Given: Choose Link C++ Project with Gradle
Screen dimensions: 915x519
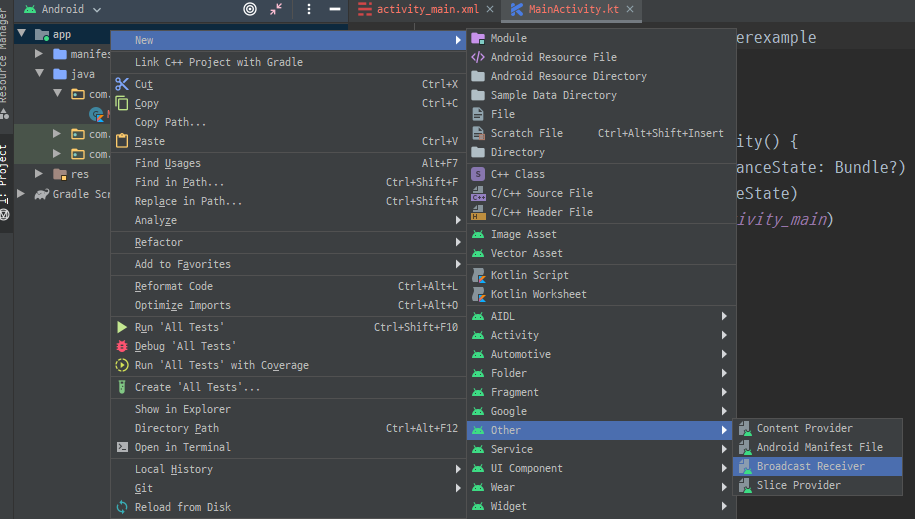Looking at the screenshot, I should pyautogui.click(x=288, y=62).
